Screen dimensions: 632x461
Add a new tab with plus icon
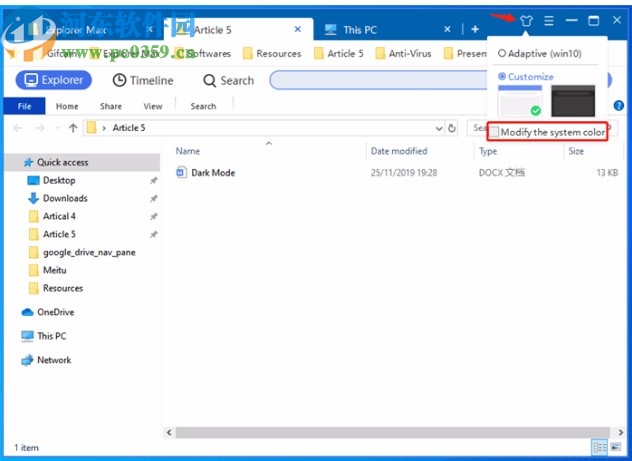point(475,29)
